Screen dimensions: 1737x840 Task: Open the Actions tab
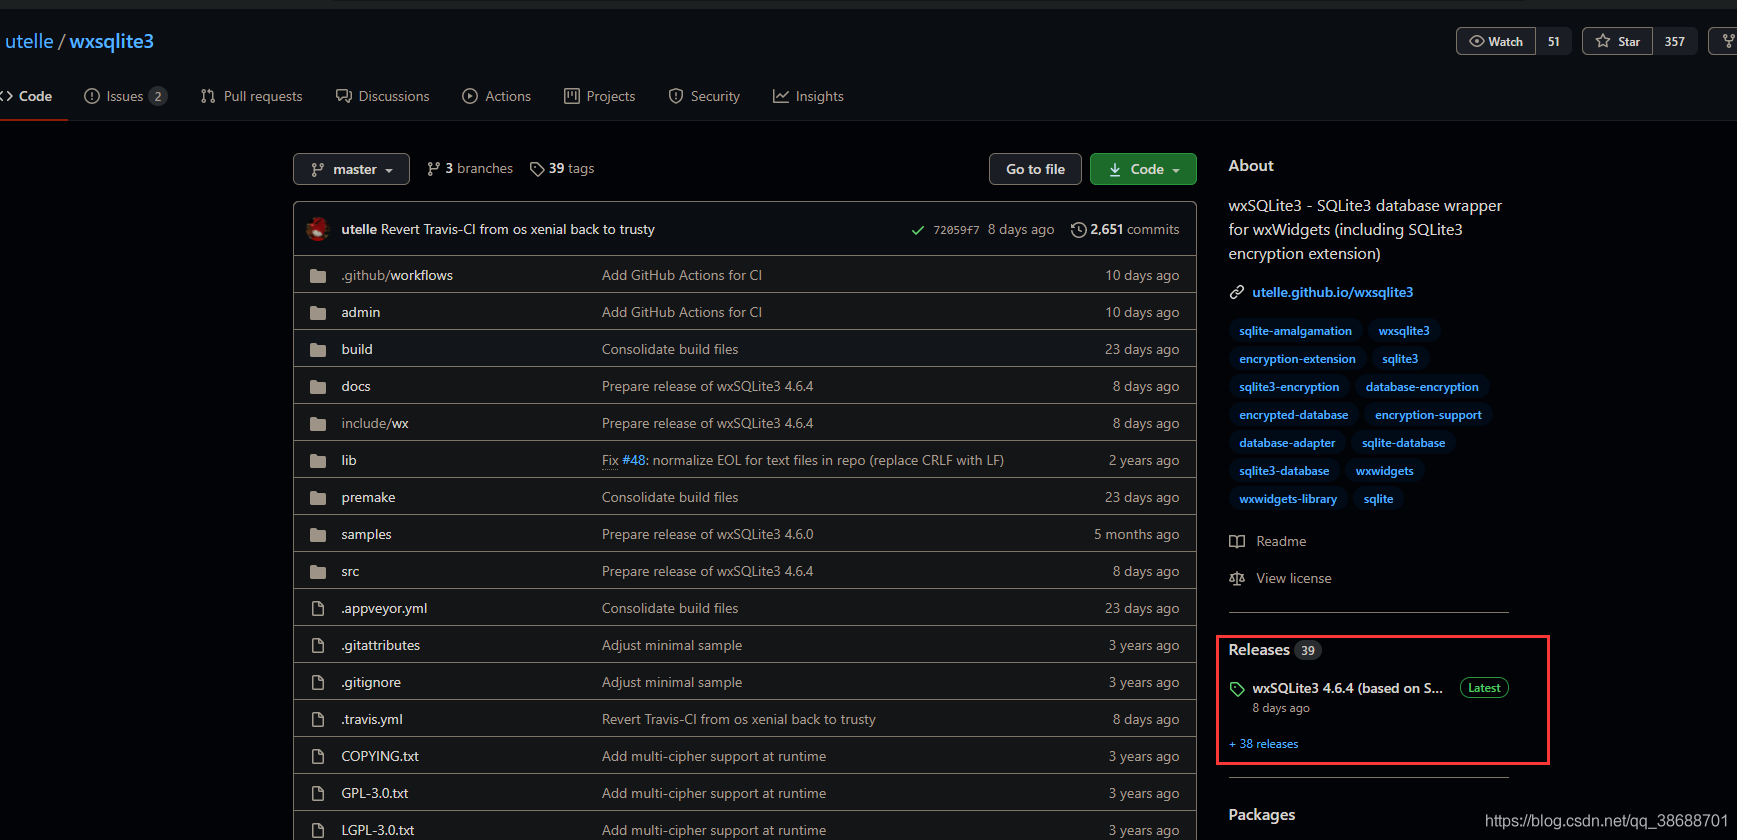(x=497, y=96)
